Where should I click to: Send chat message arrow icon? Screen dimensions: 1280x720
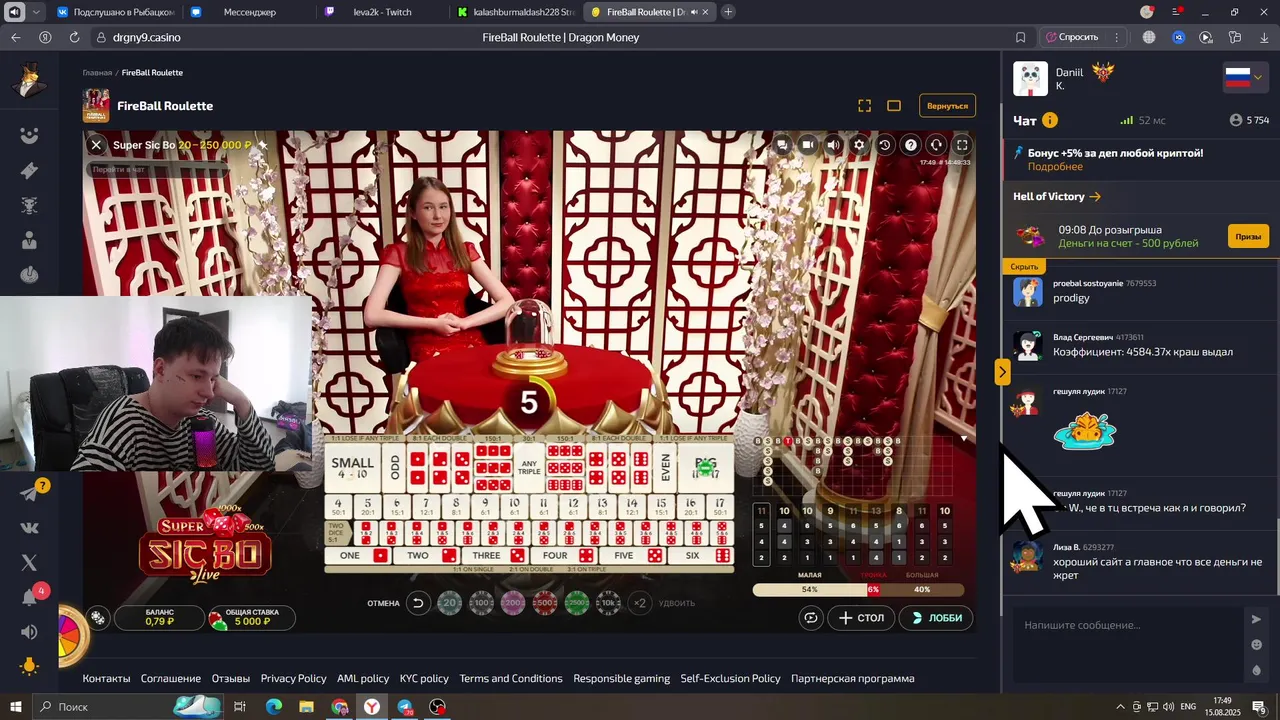coord(1256,619)
